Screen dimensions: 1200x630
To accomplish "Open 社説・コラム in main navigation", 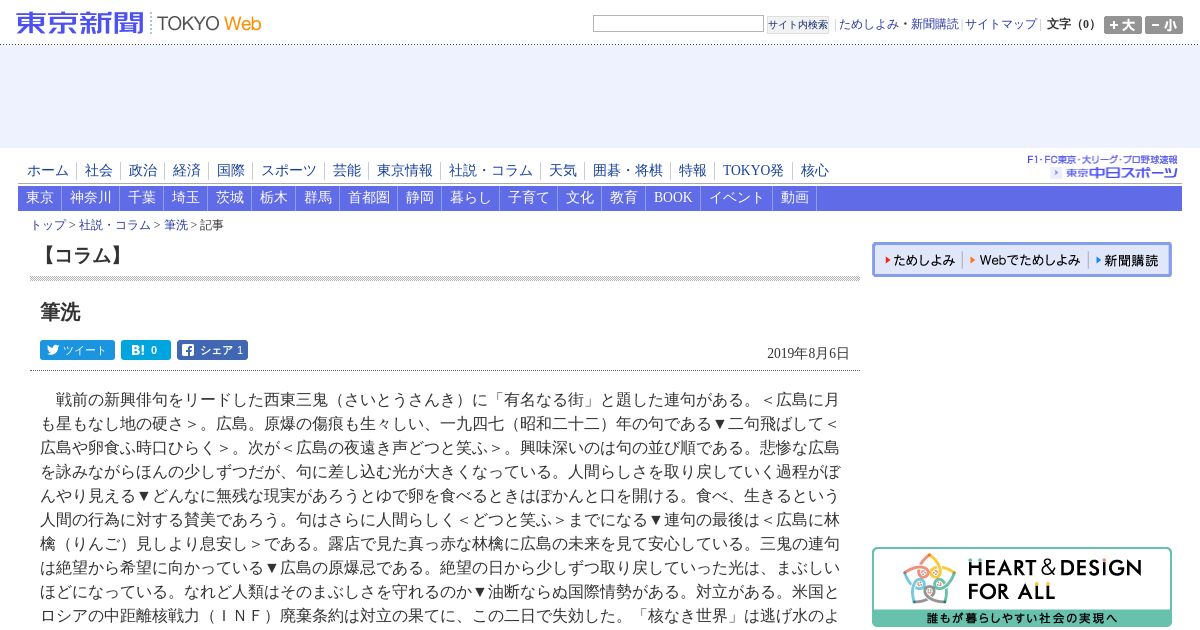I will click(x=491, y=171).
